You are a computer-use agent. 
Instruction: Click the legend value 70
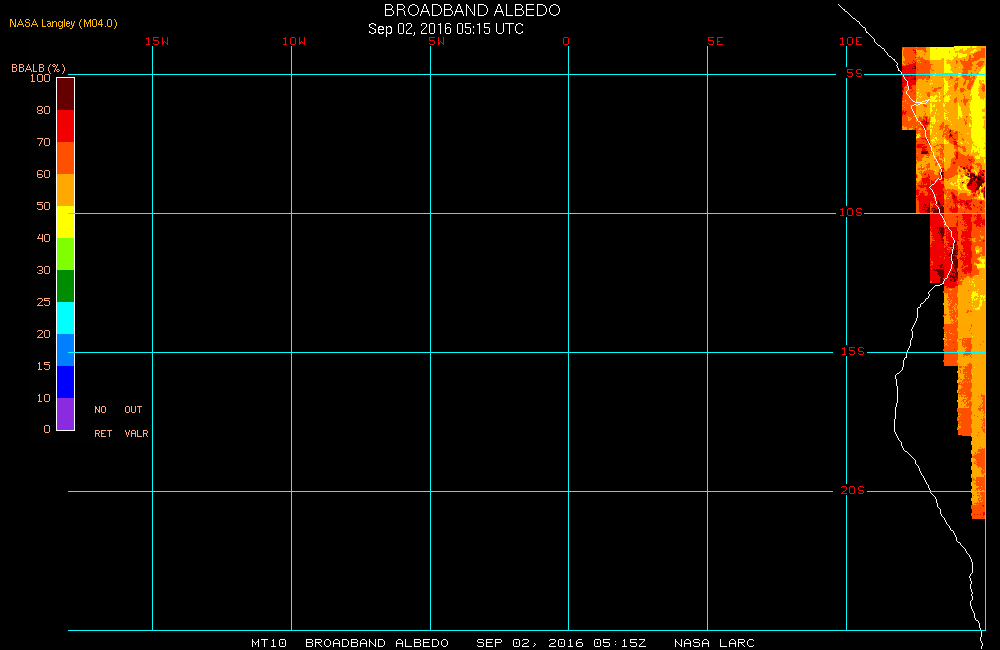coord(43,142)
